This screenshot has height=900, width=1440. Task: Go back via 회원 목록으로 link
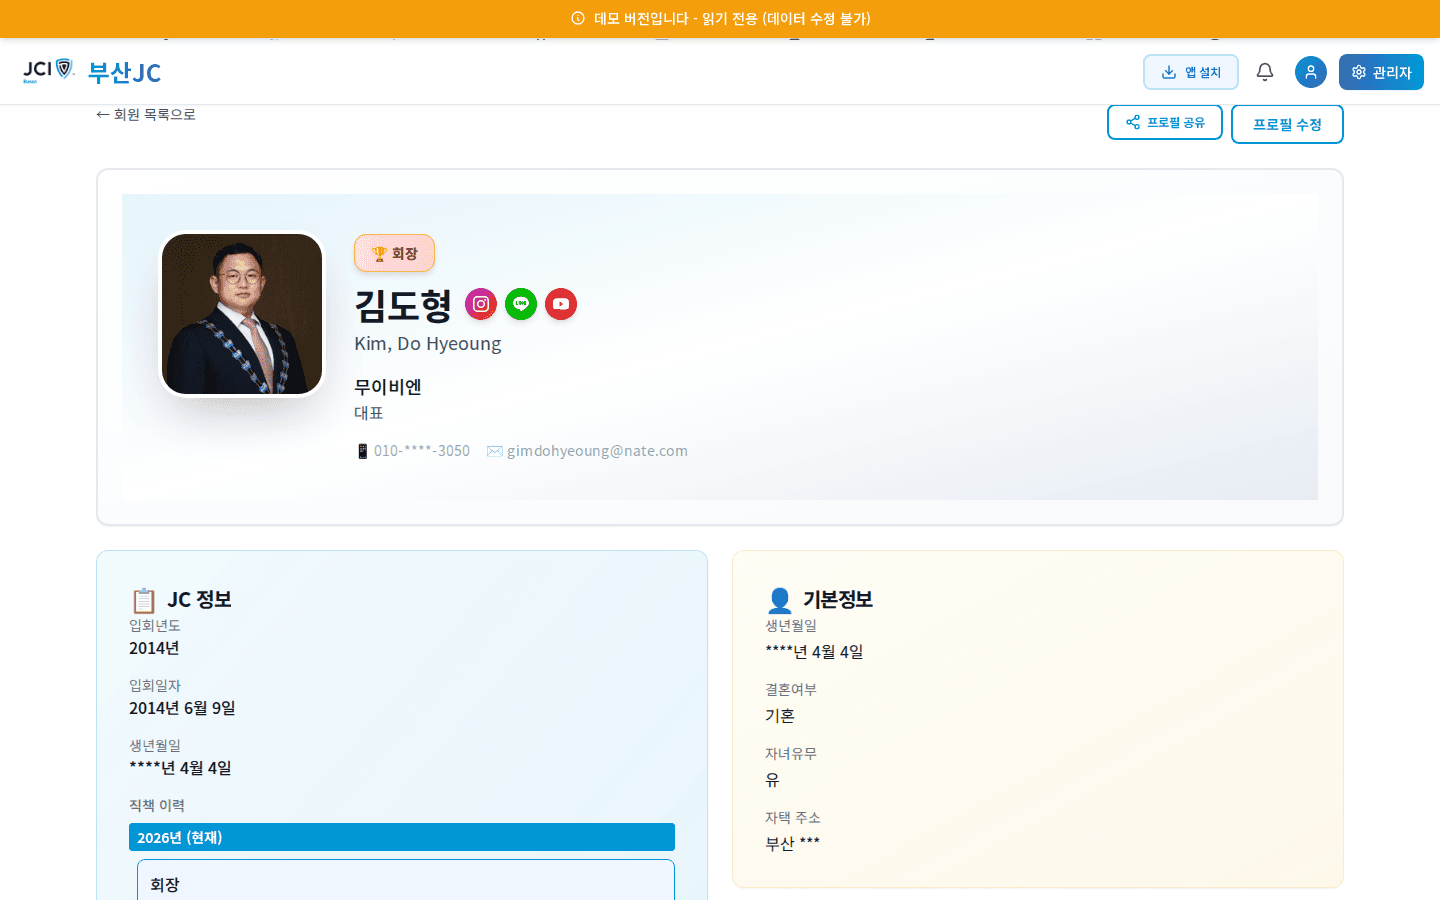[146, 114]
